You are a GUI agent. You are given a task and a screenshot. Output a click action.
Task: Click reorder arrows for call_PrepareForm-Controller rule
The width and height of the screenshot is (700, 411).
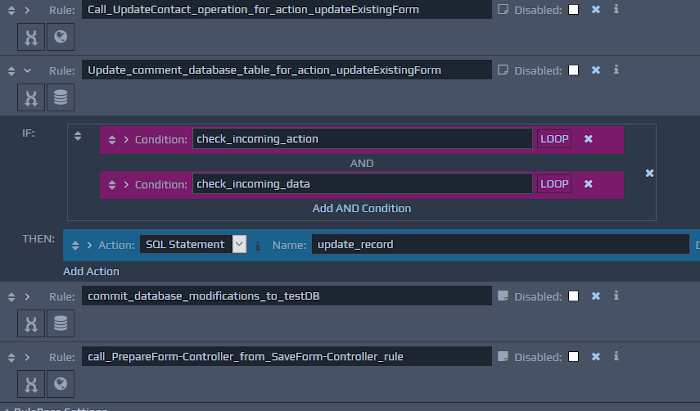pos(12,357)
